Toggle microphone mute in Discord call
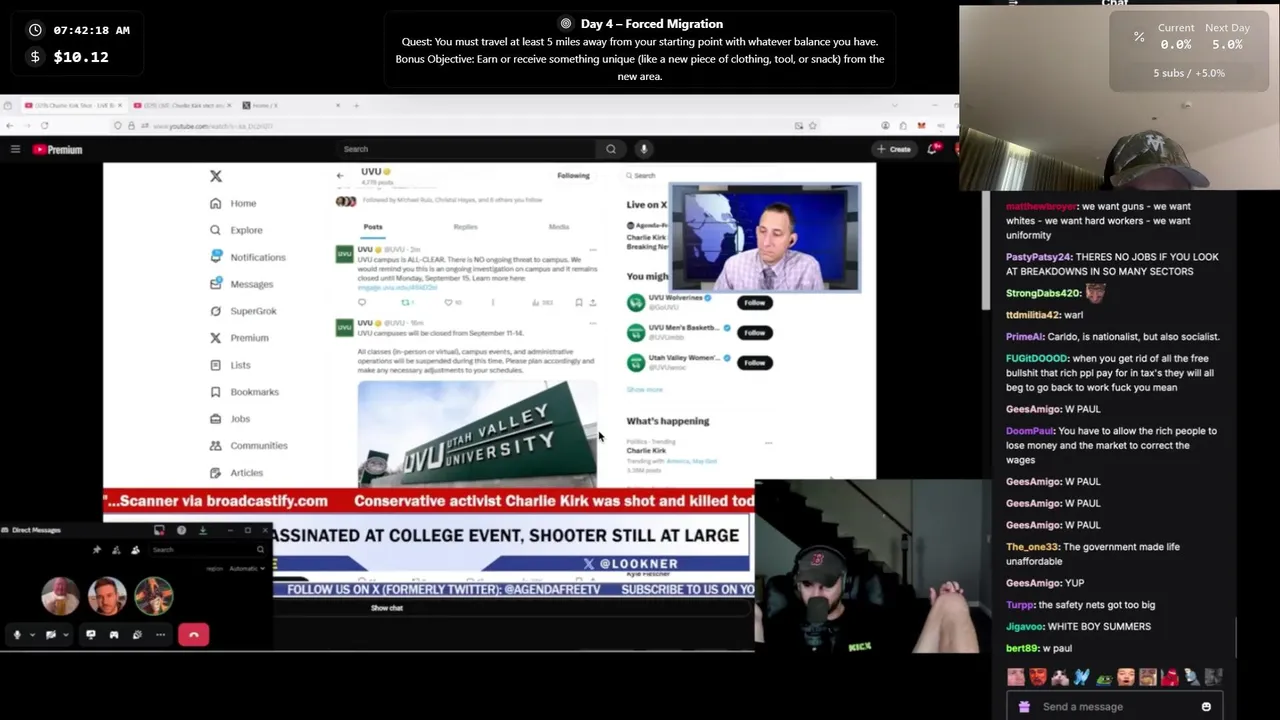Screen dimensions: 1280x720 point(17,634)
